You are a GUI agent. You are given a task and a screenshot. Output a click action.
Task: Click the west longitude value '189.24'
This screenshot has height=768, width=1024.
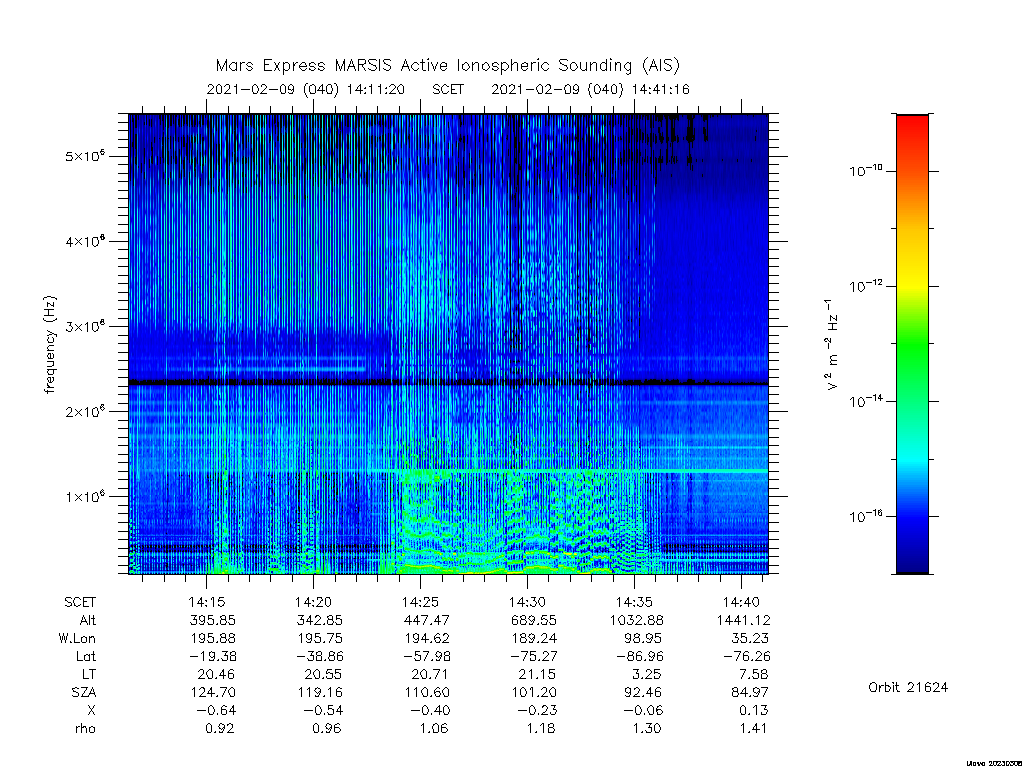[534, 638]
